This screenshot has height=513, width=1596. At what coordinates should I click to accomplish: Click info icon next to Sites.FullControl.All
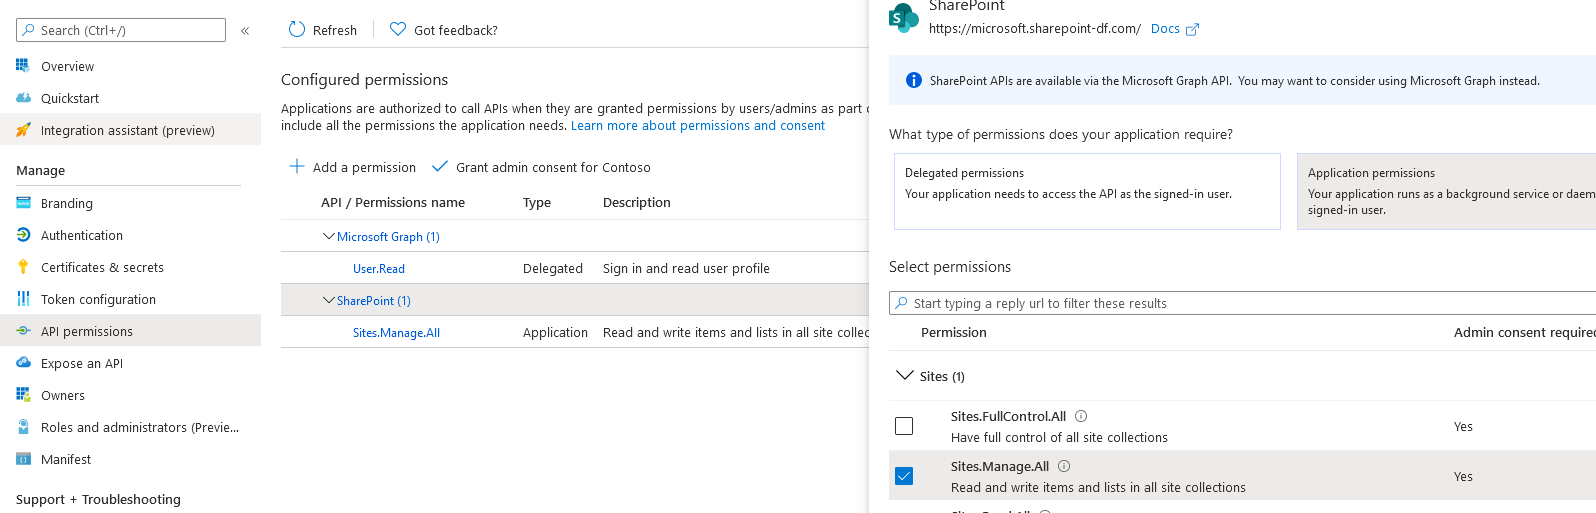tap(1081, 416)
